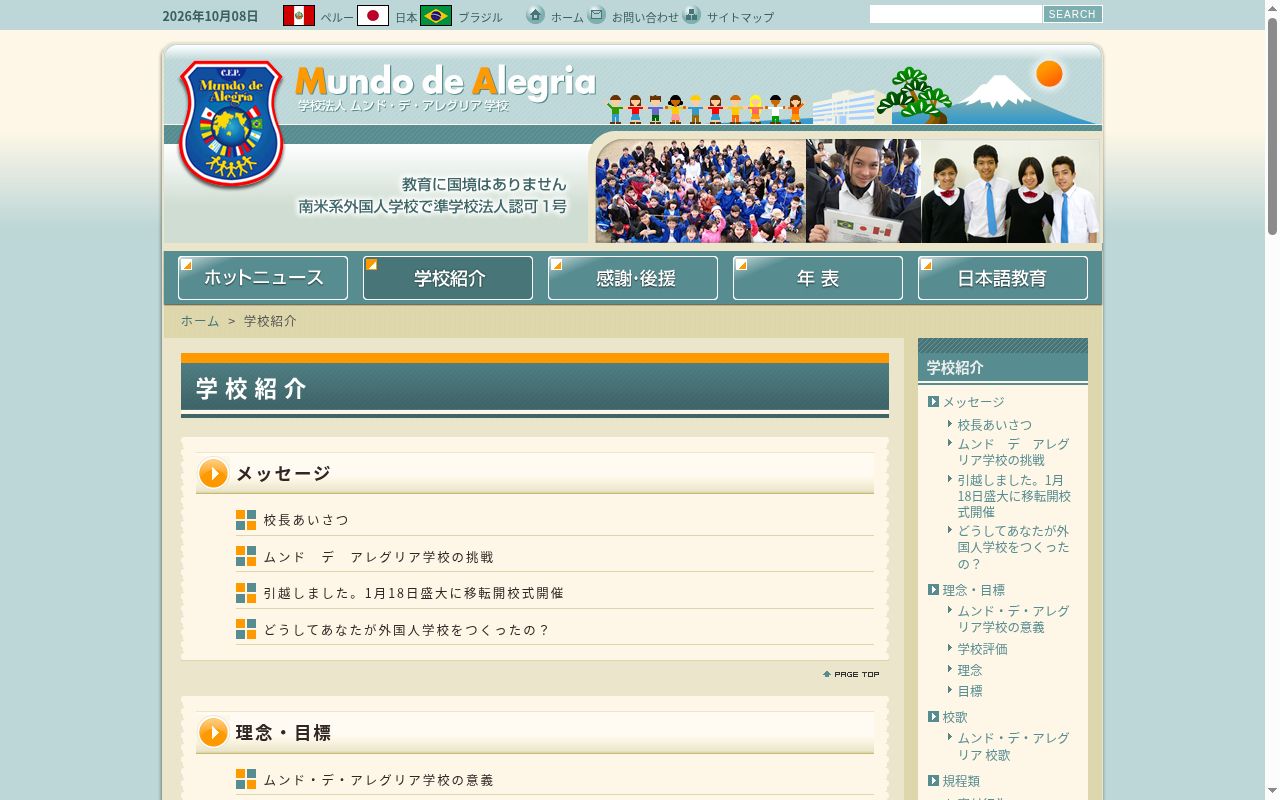Screen dimensions: 1280x800
Task: Click the orange arrow icon beside メッセージ heading
Action: (213, 473)
